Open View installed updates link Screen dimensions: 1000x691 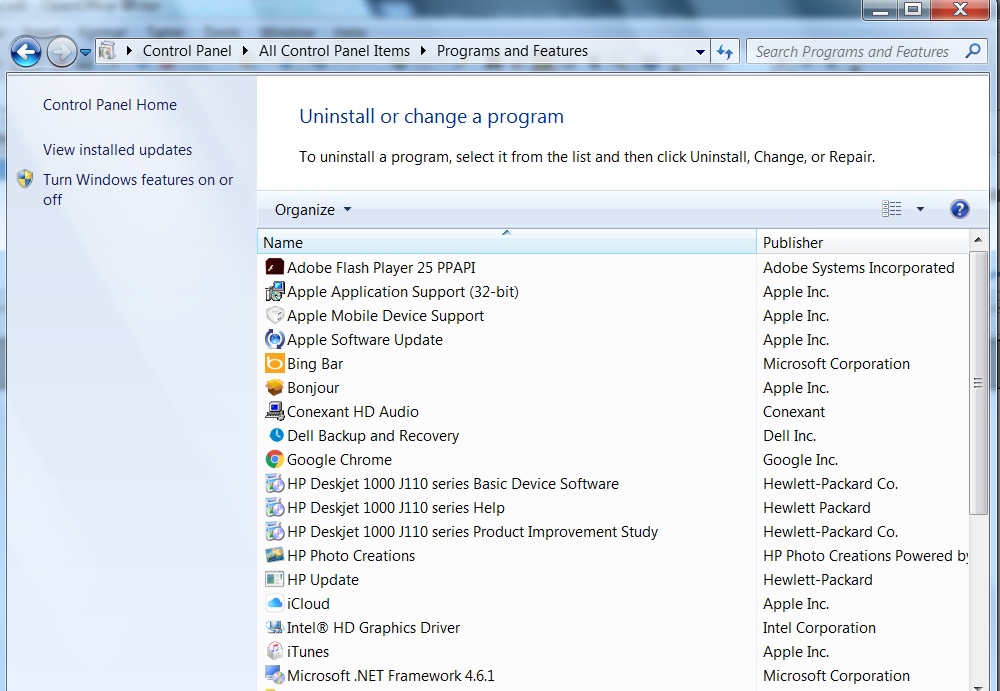[x=117, y=150]
